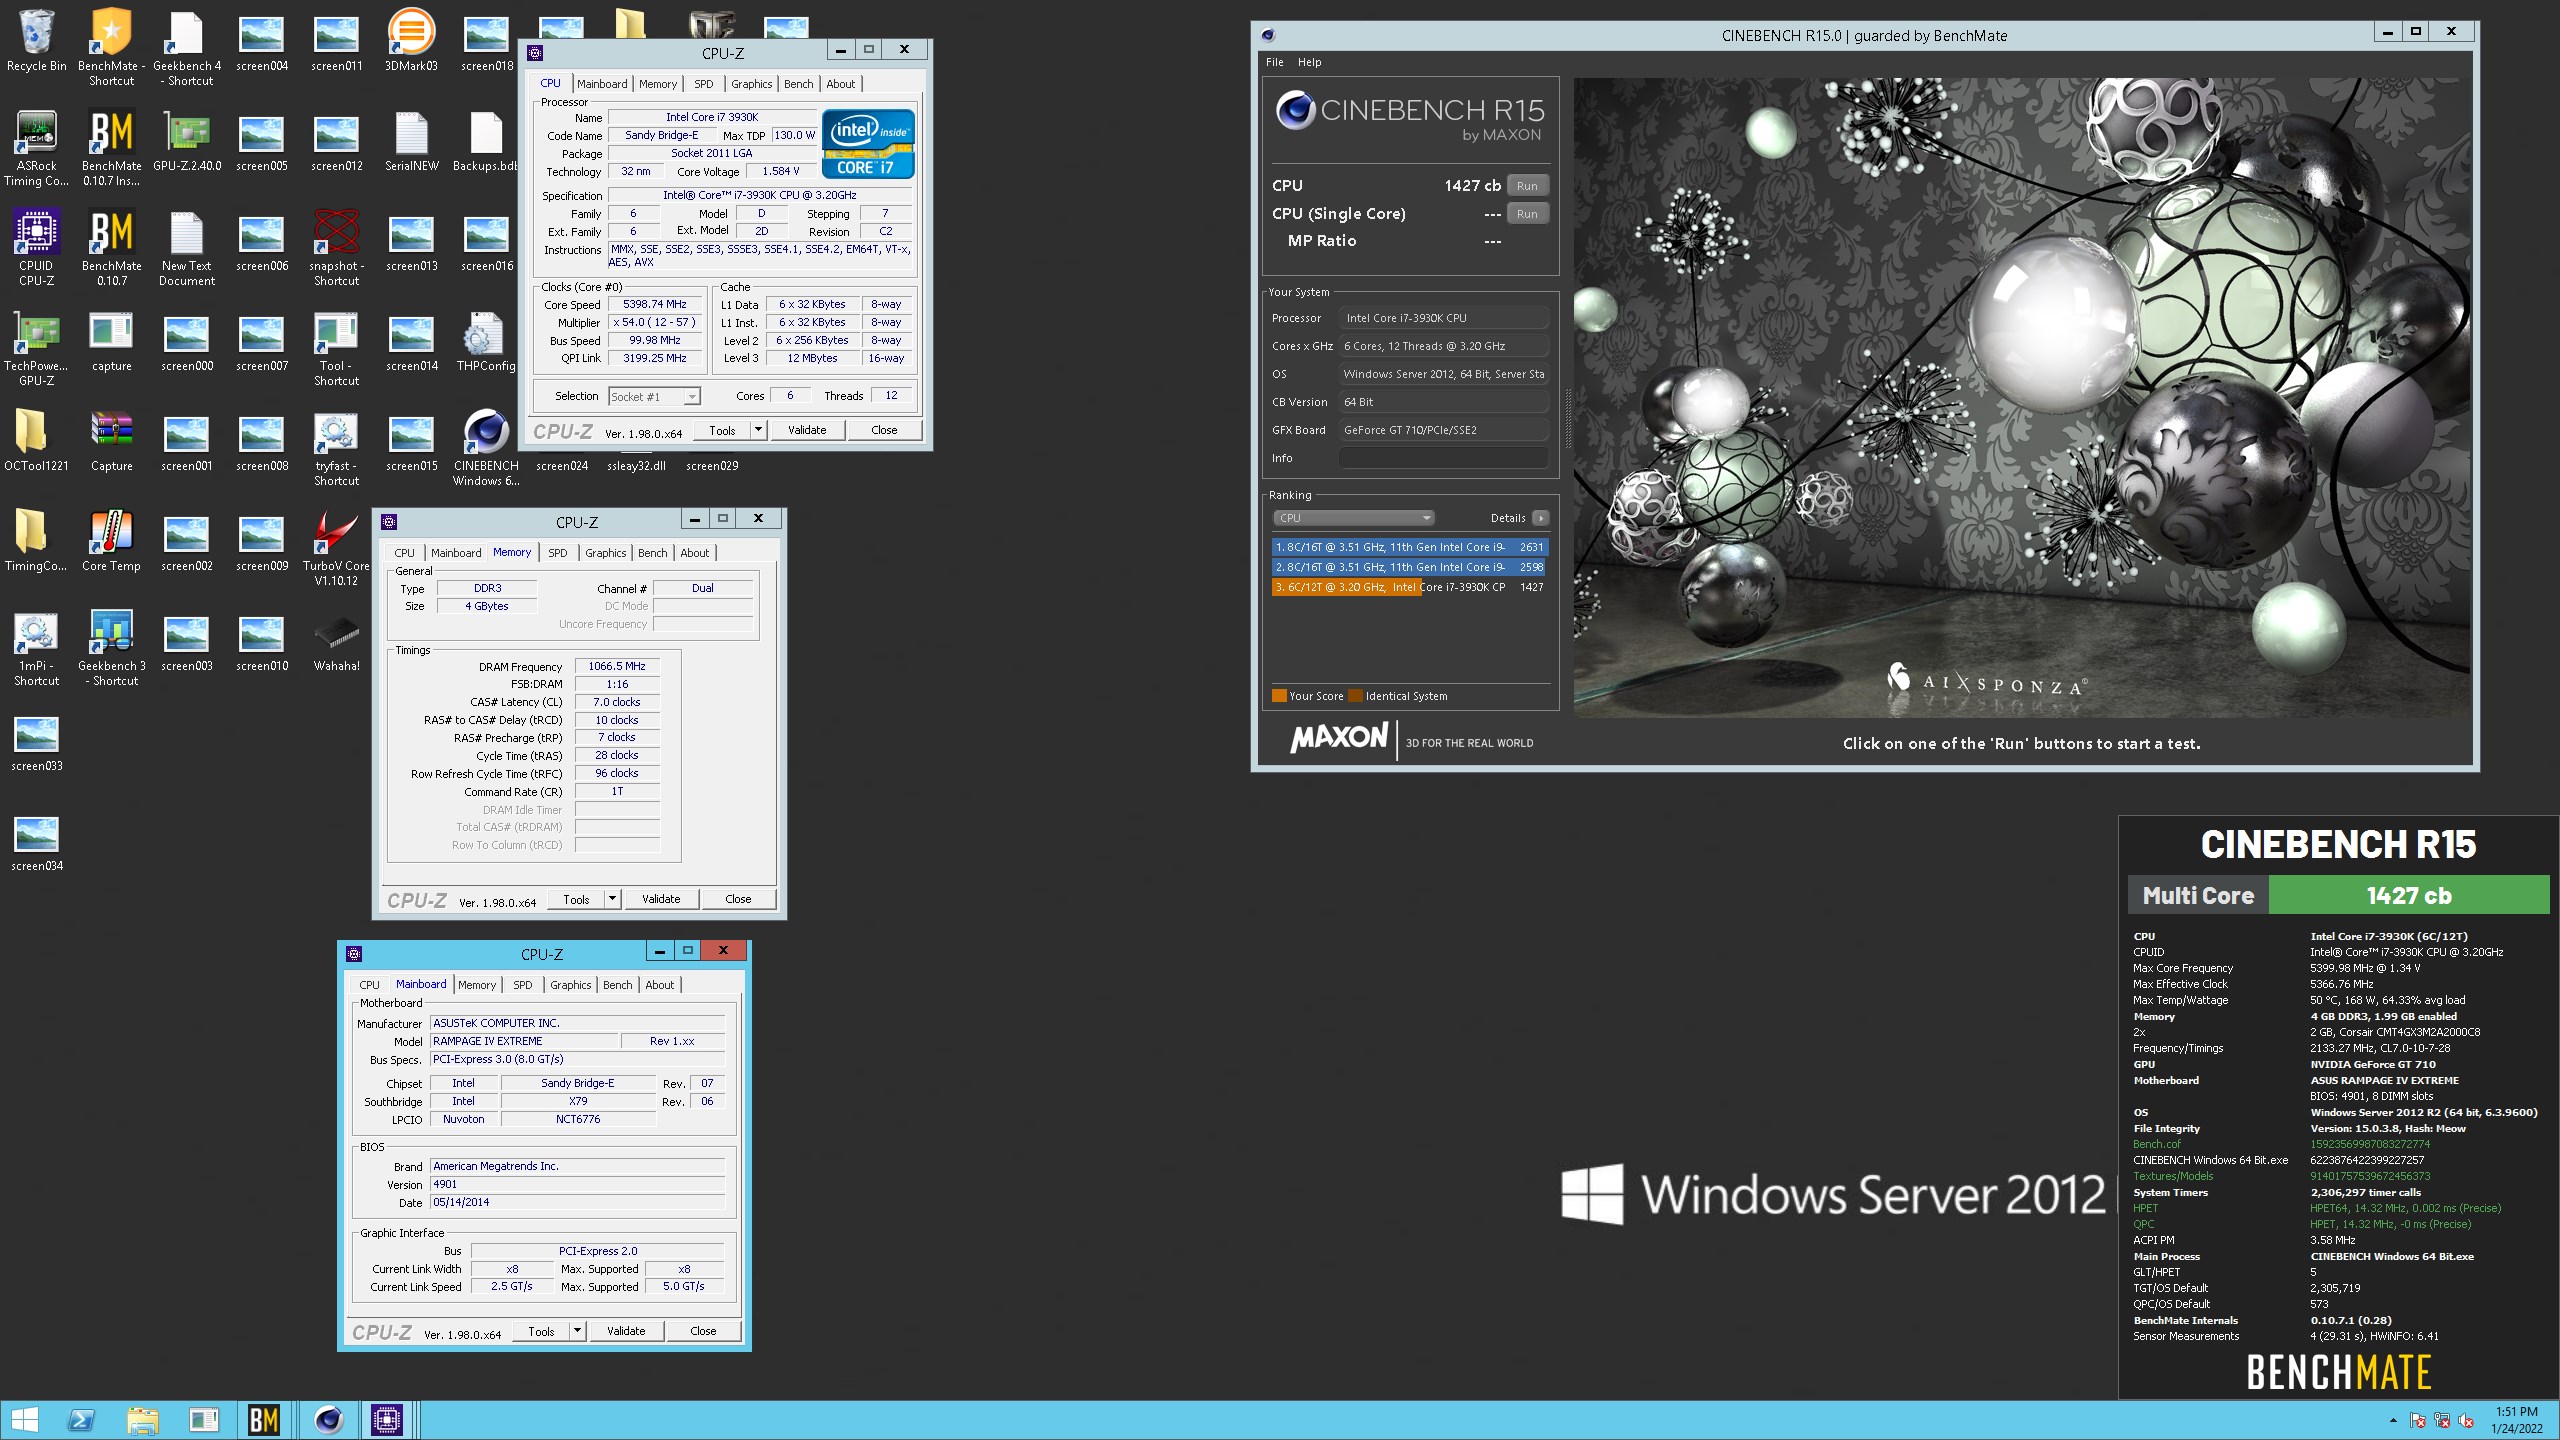Select the BenchMate 0.10.7 desktop icon

(x=111, y=248)
